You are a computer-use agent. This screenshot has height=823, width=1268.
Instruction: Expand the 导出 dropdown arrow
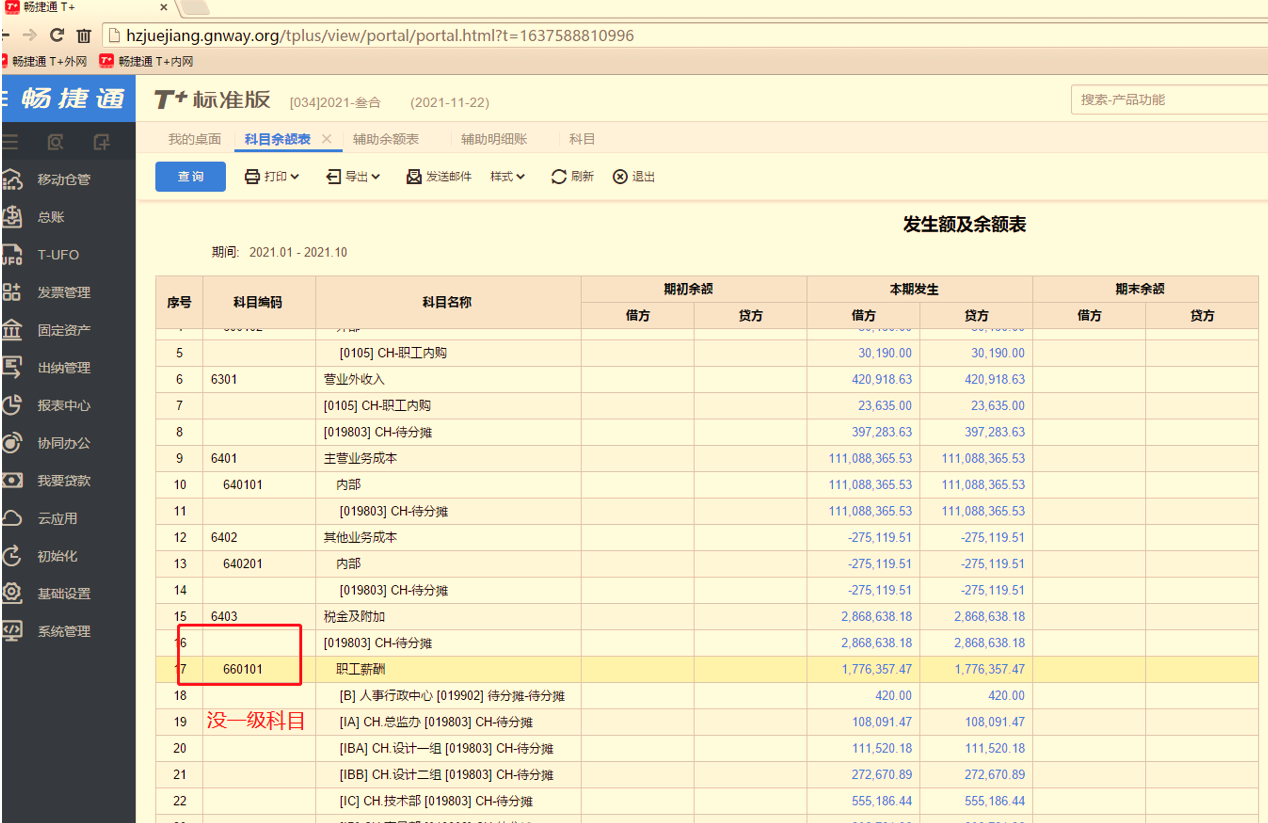pyautogui.click(x=376, y=177)
